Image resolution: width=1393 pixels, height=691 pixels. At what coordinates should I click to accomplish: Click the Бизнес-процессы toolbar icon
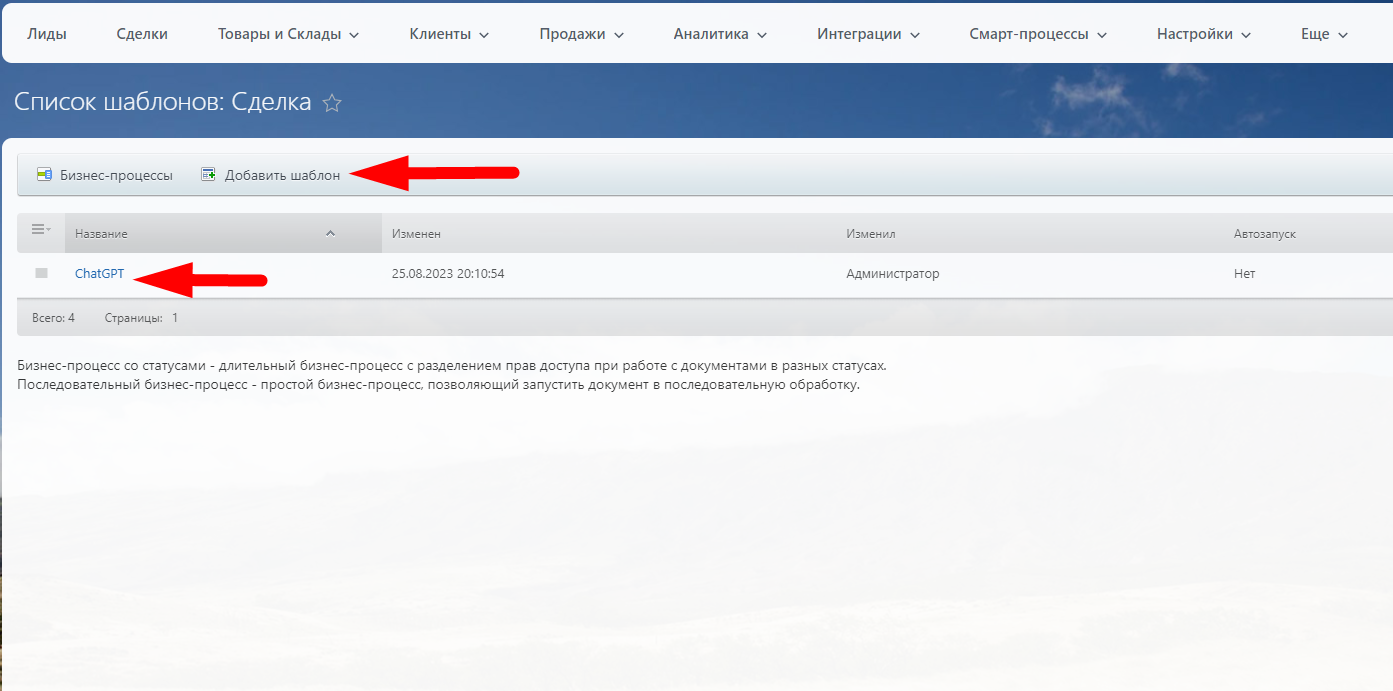point(44,173)
